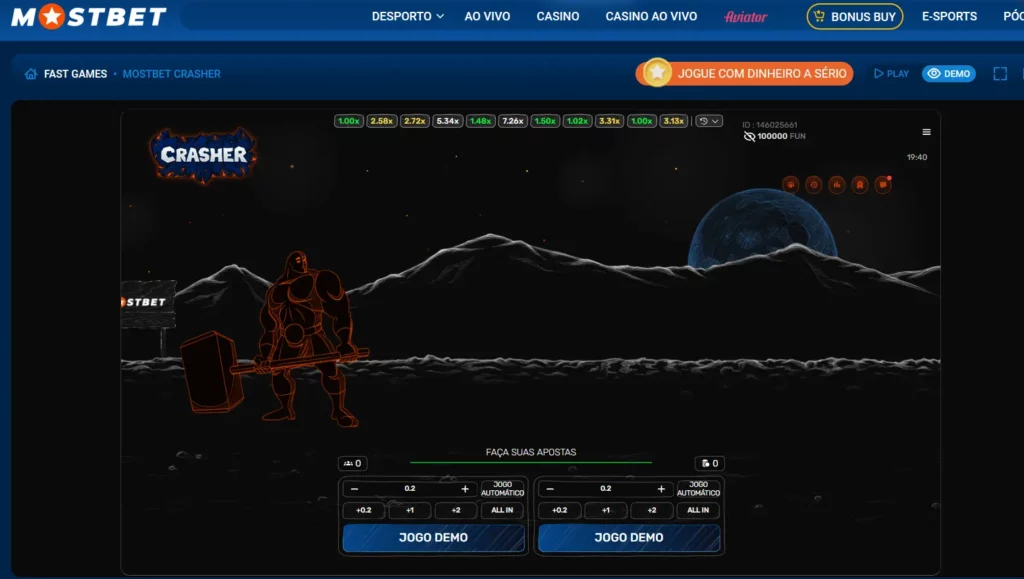This screenshot has width=1024, height=579.
Task: Add +2 to the left bet
Action: (456, 510)
